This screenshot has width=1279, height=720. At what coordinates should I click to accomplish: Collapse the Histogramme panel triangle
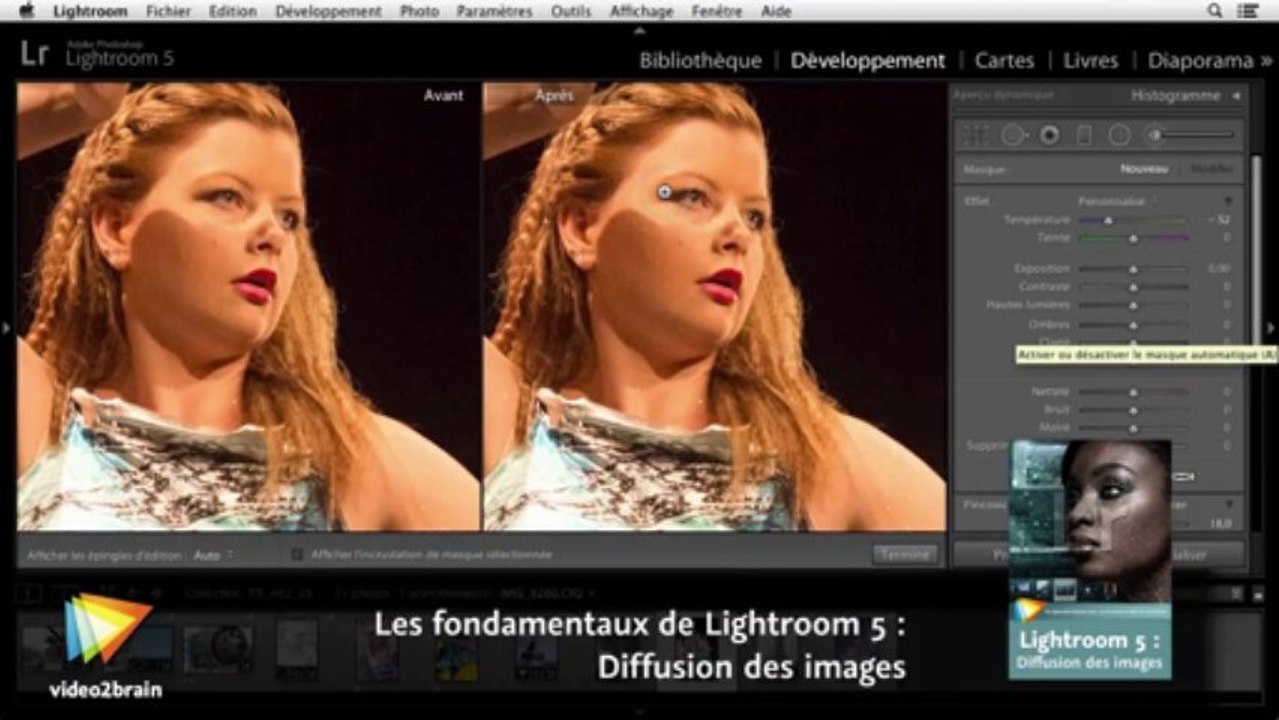pos(1236,96)
